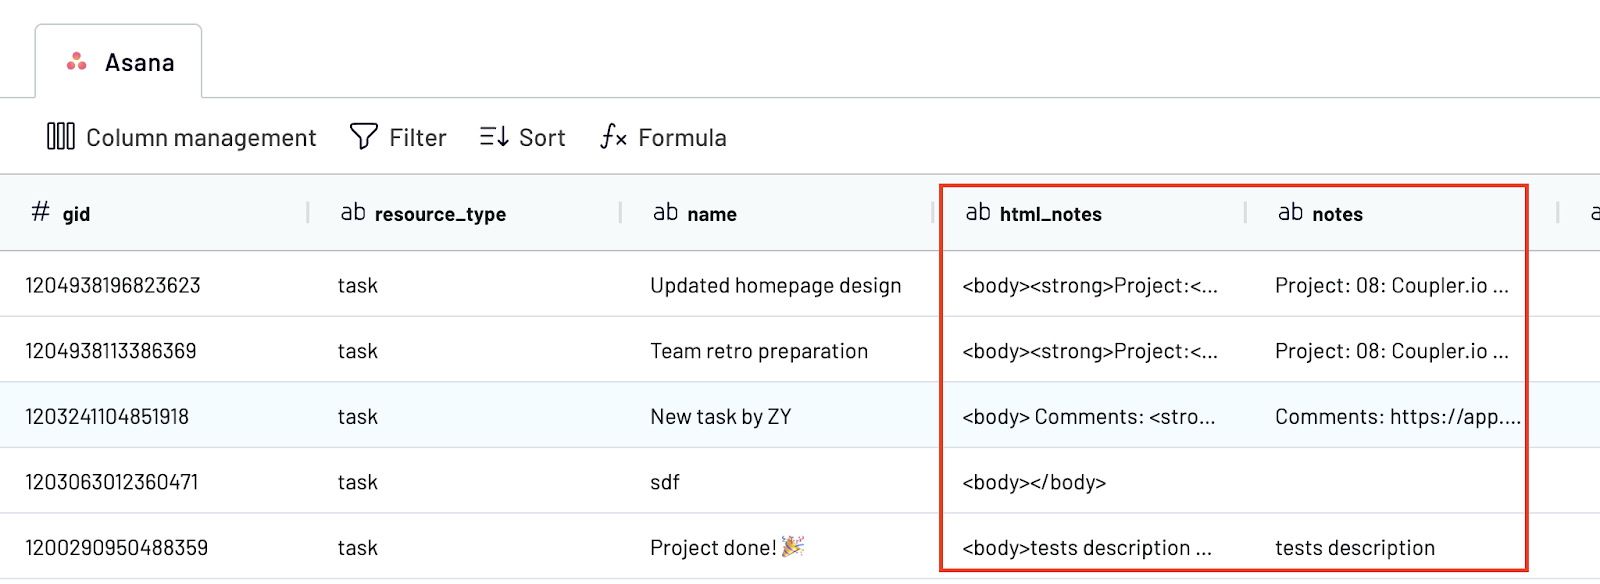Click the Asana logo icon in tab
This screenshot has width=1600, height=584.
pyautogui.click(x=77, y=62)
